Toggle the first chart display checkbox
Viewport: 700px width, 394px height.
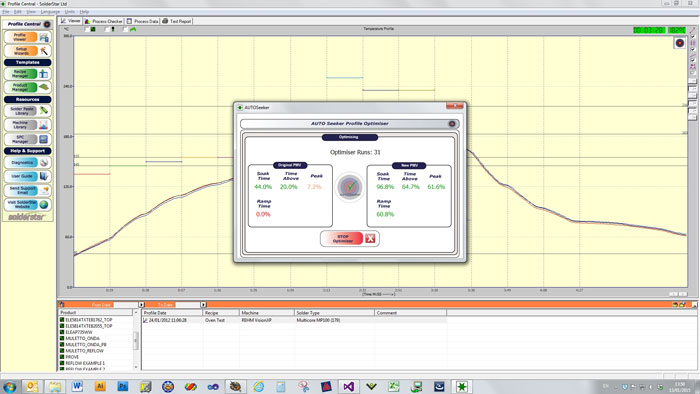pos(87,29)
